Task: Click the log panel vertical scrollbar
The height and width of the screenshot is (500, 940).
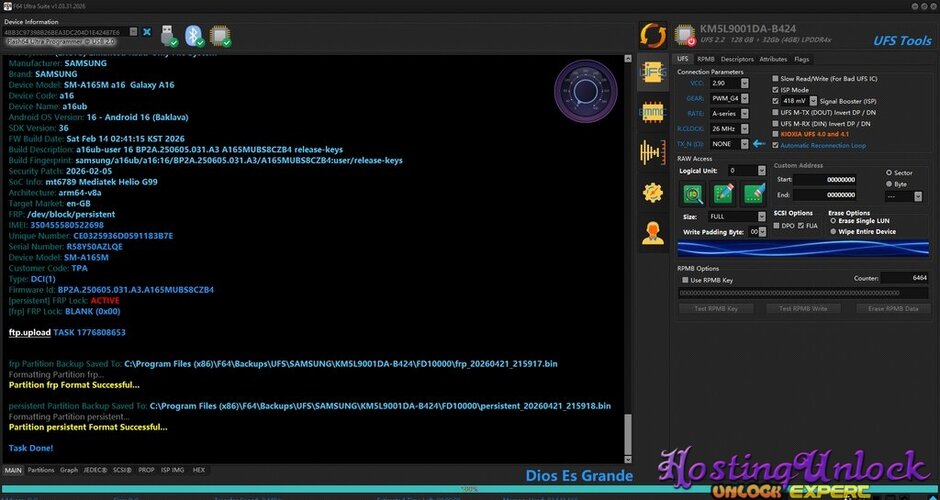Action: coord(628,259)
